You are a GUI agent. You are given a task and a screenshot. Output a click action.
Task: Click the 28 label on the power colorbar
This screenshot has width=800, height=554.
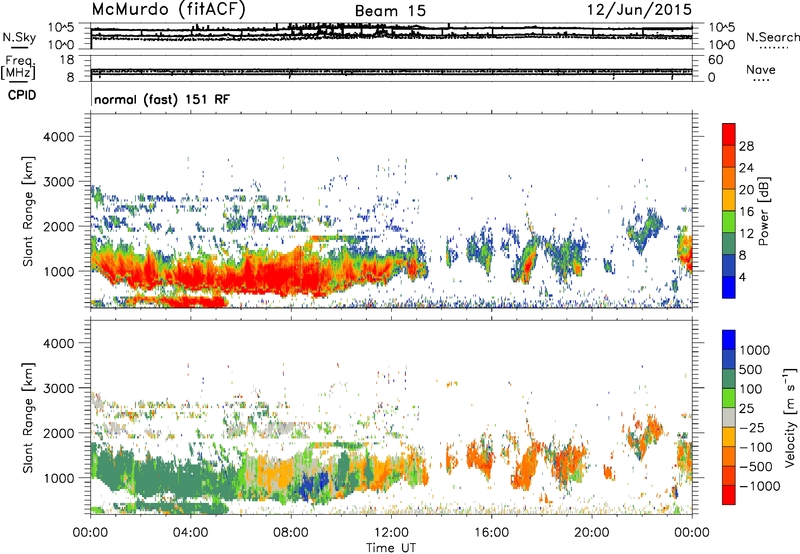click(746, 146)
